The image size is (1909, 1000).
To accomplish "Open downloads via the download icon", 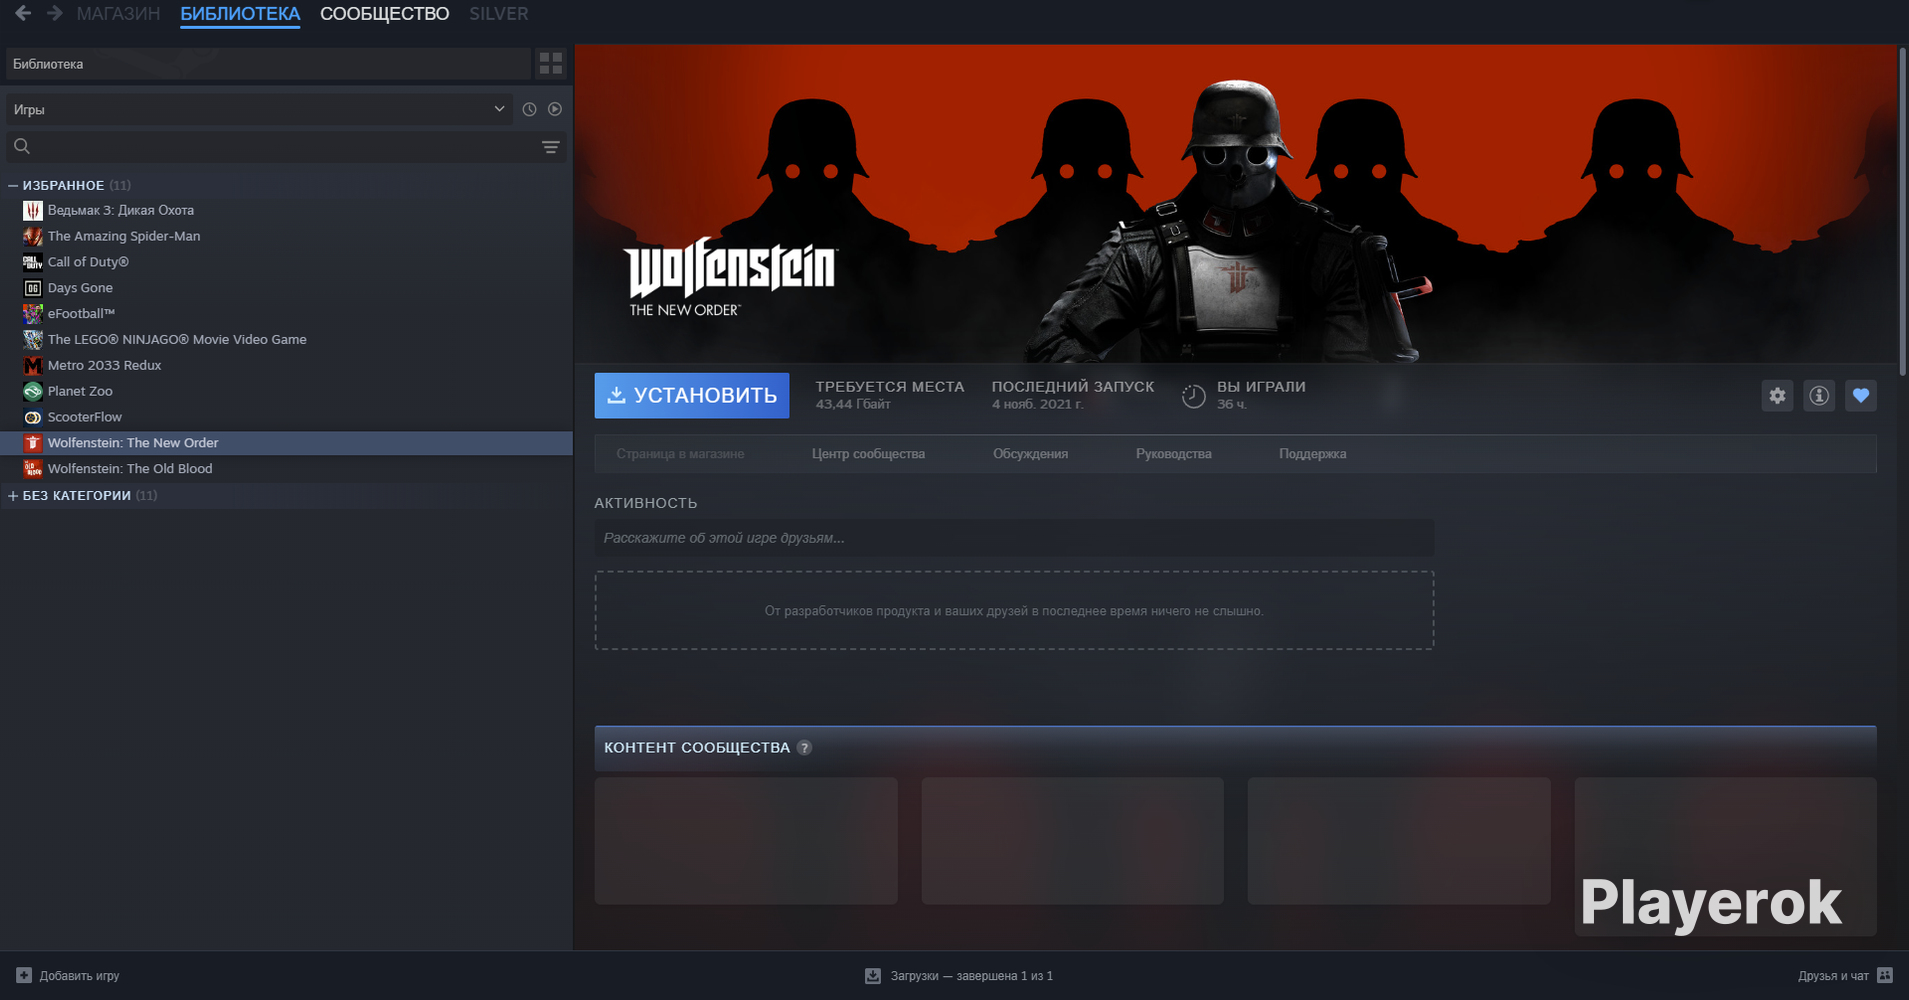I will [x=873, y=975].
